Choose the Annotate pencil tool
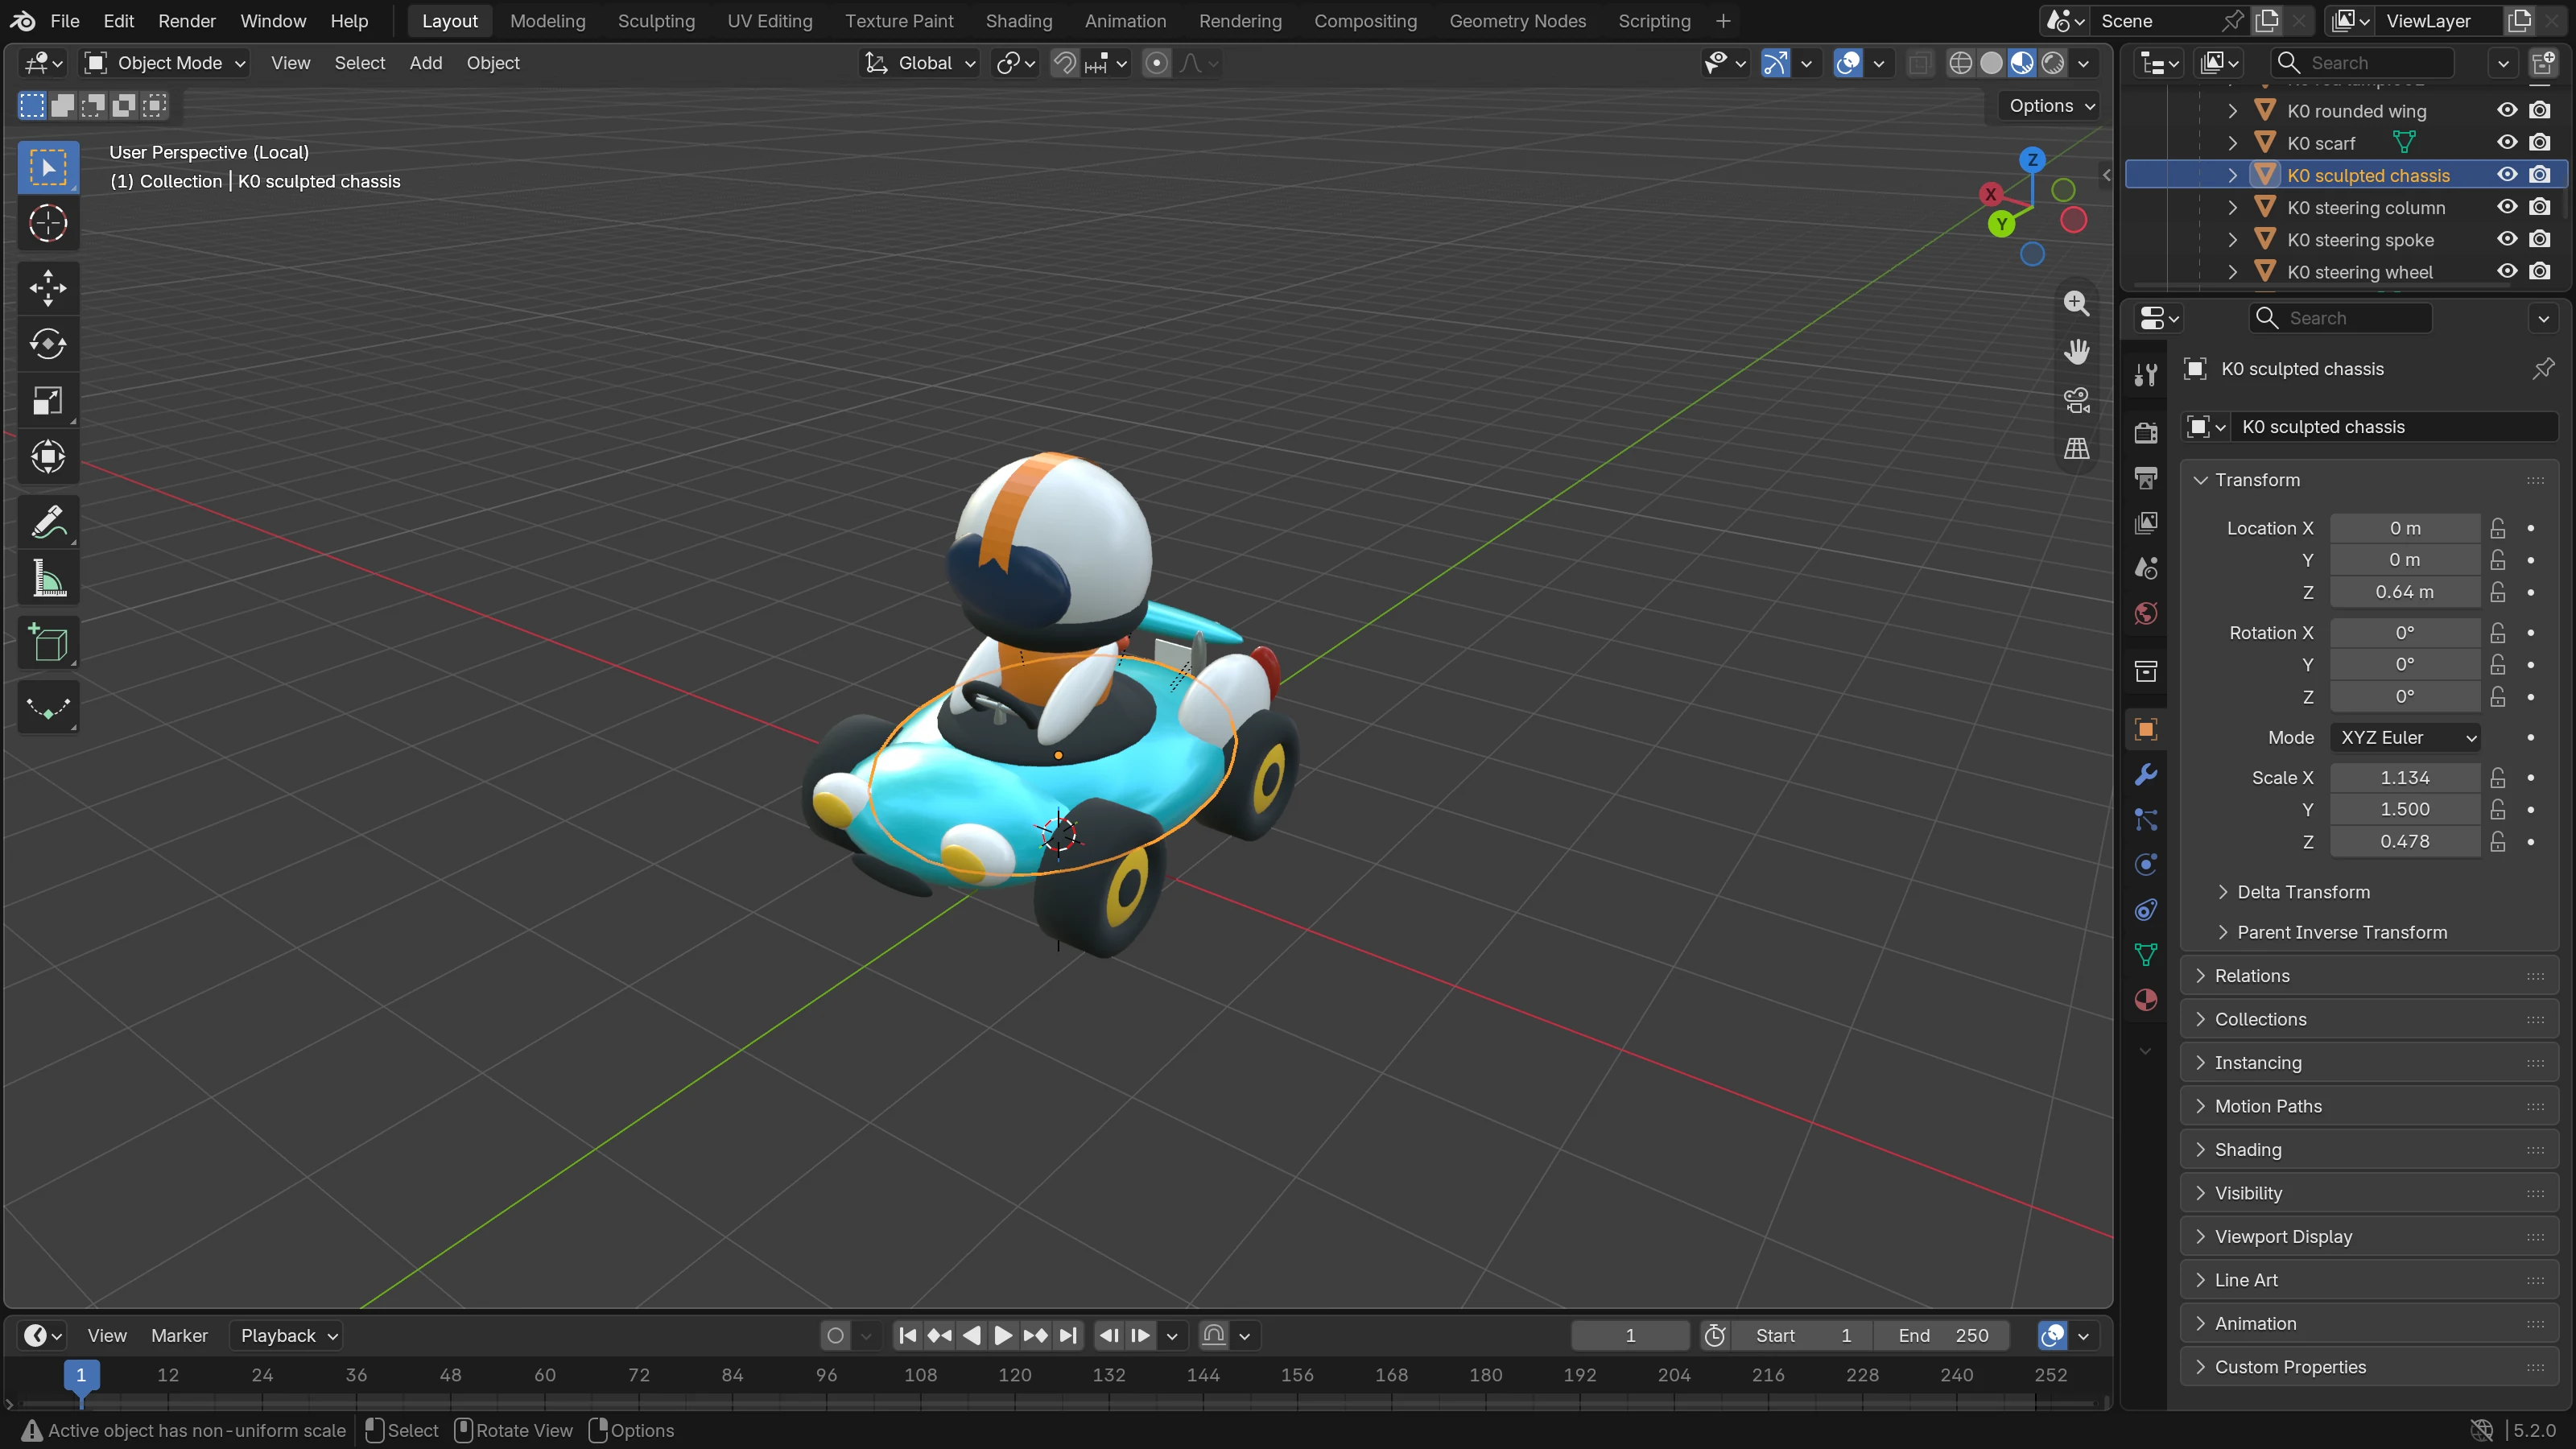 coord(48,522)
